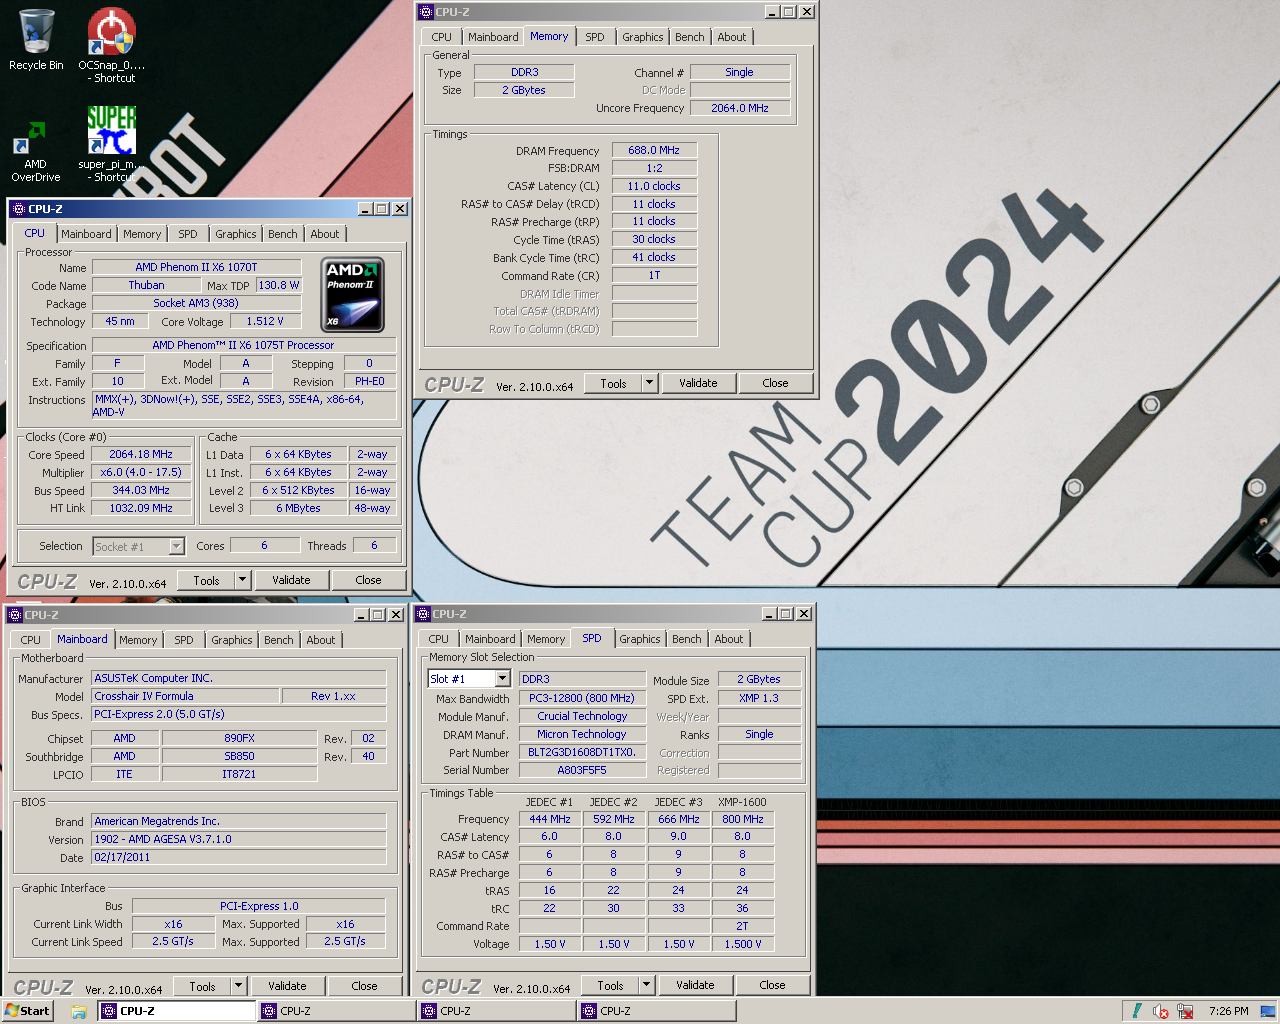Click Validate in the CPU window
This screenshot has height=1024, width=1280.
(291, 580)
